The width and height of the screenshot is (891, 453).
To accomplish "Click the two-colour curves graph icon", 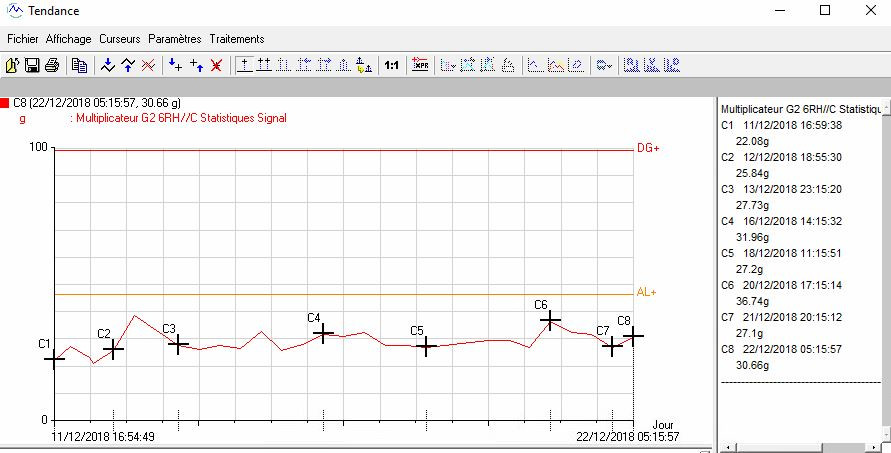I will pyautogui.click(x=556, y=65).
